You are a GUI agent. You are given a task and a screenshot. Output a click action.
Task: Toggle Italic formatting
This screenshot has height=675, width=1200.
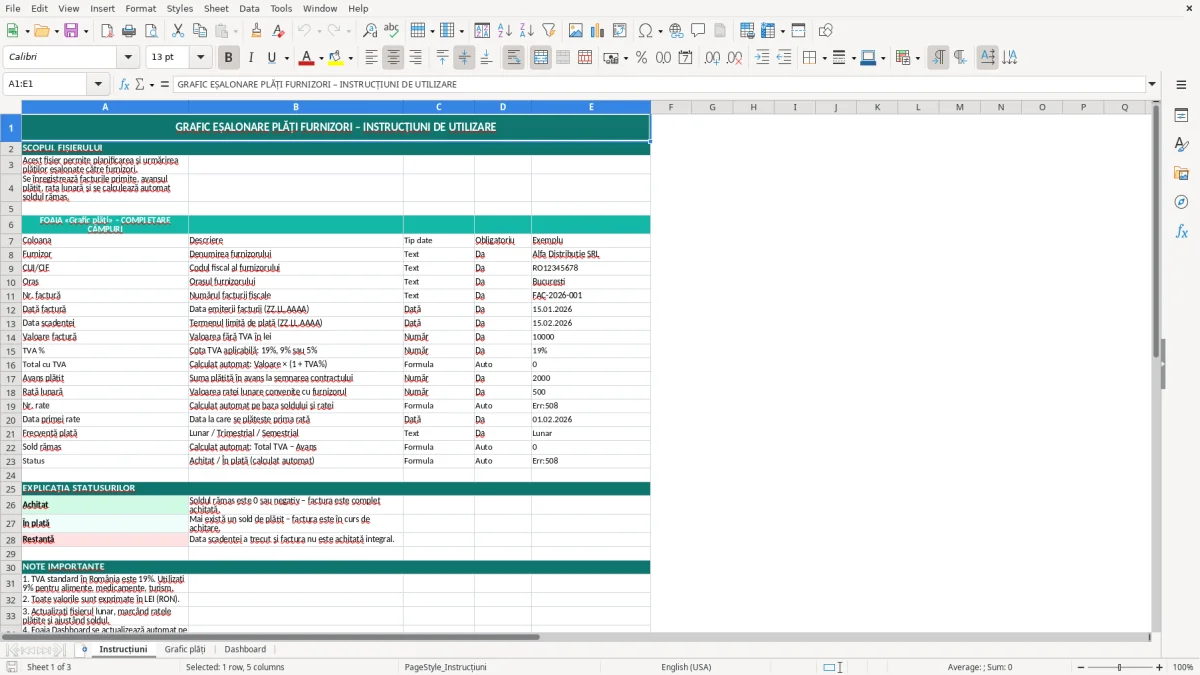[251, 58]
